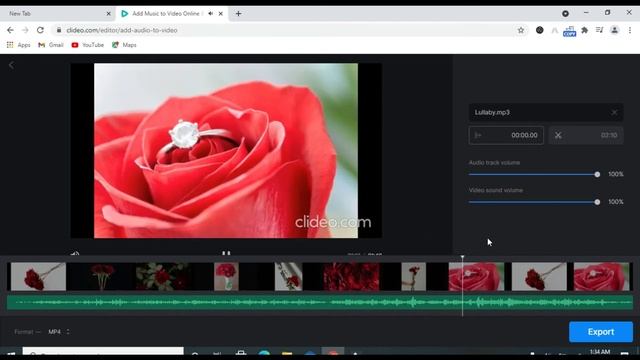Click the timeline playhead marker
Image resolution: width=640 pixels, height=360 pixels.
pos(462,258)
